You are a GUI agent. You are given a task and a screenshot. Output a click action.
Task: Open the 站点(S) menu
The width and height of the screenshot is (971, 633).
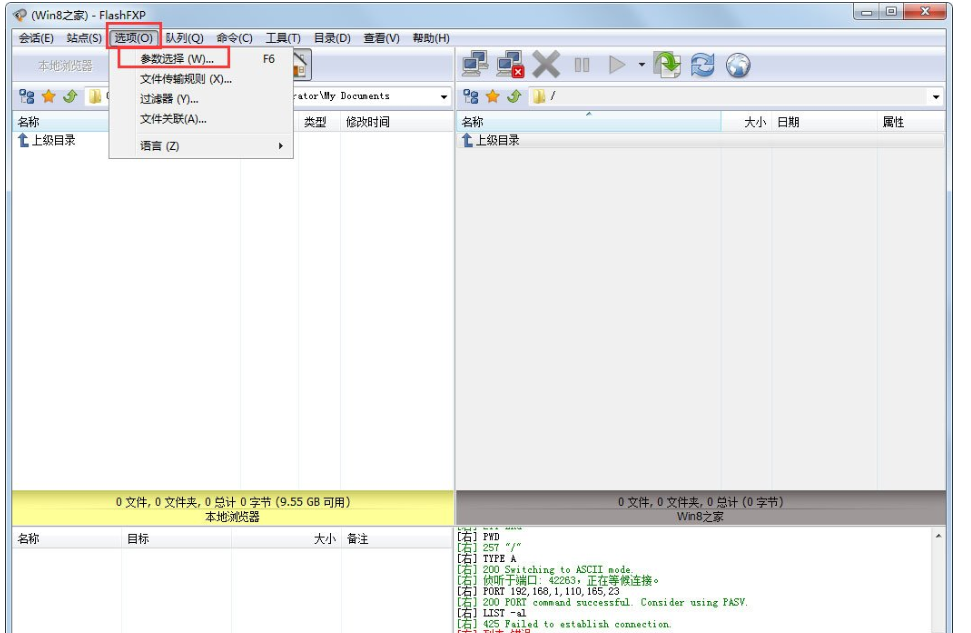(x=84, y=38)
